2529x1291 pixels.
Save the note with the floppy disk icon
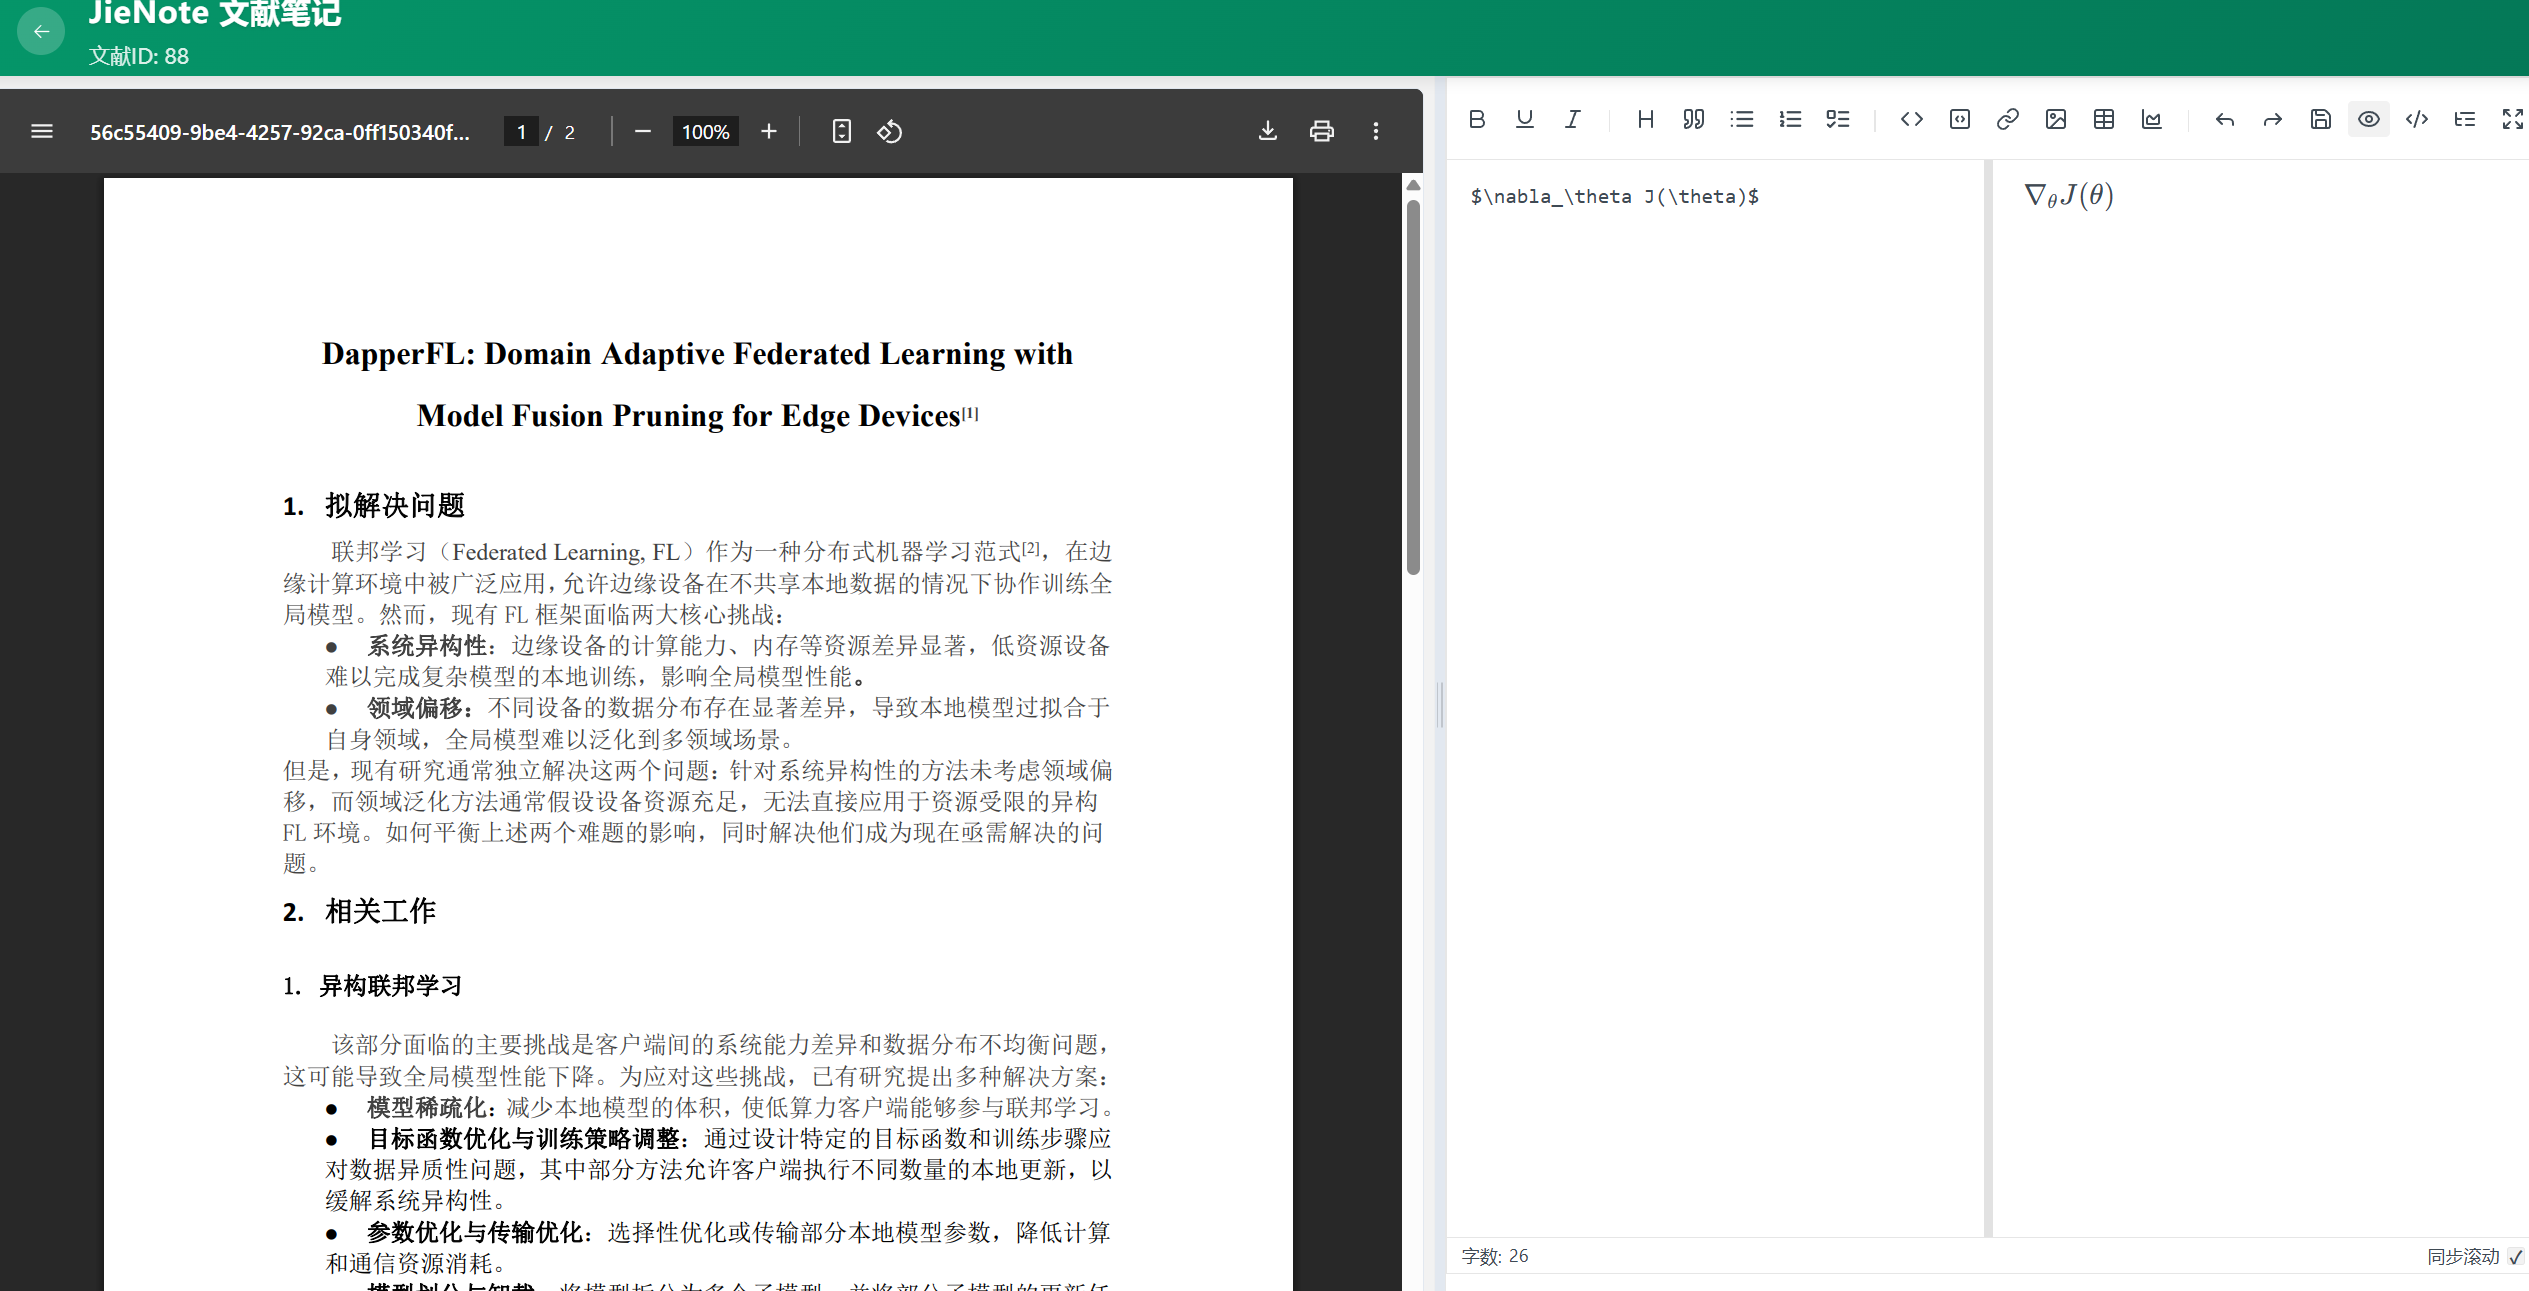[2320, 120]
